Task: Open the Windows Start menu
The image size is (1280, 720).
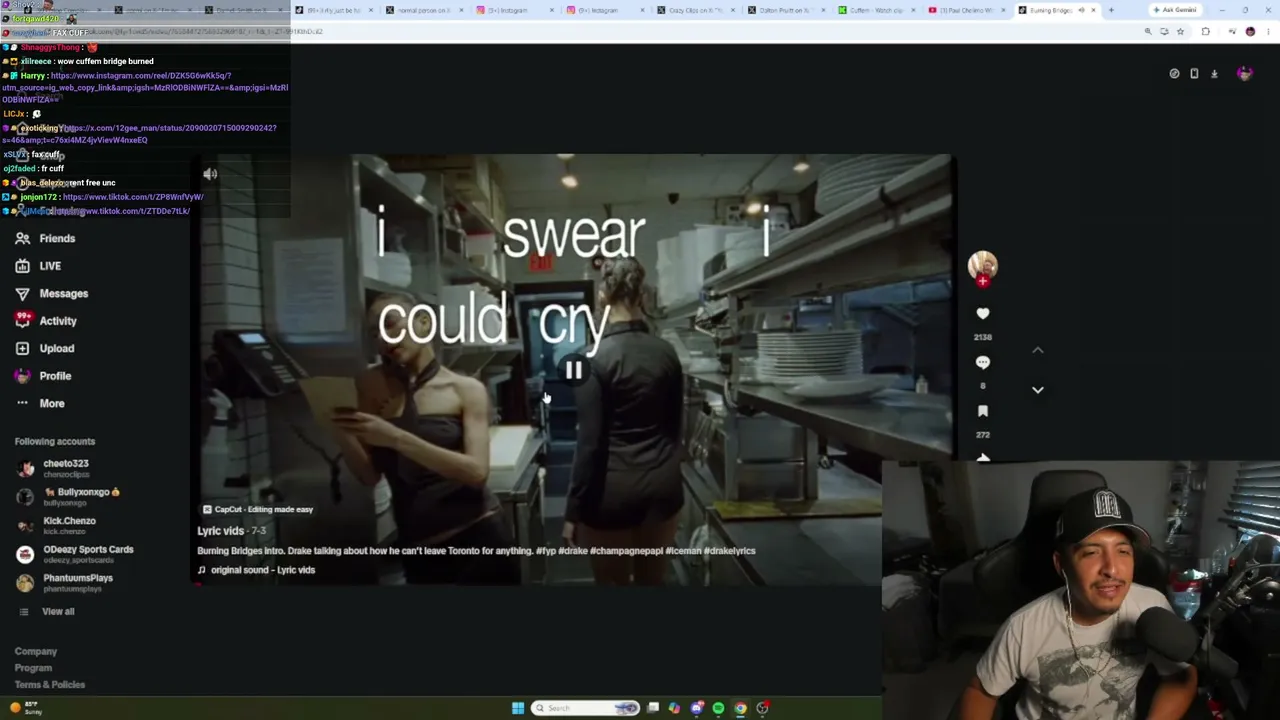Action: 518,708
